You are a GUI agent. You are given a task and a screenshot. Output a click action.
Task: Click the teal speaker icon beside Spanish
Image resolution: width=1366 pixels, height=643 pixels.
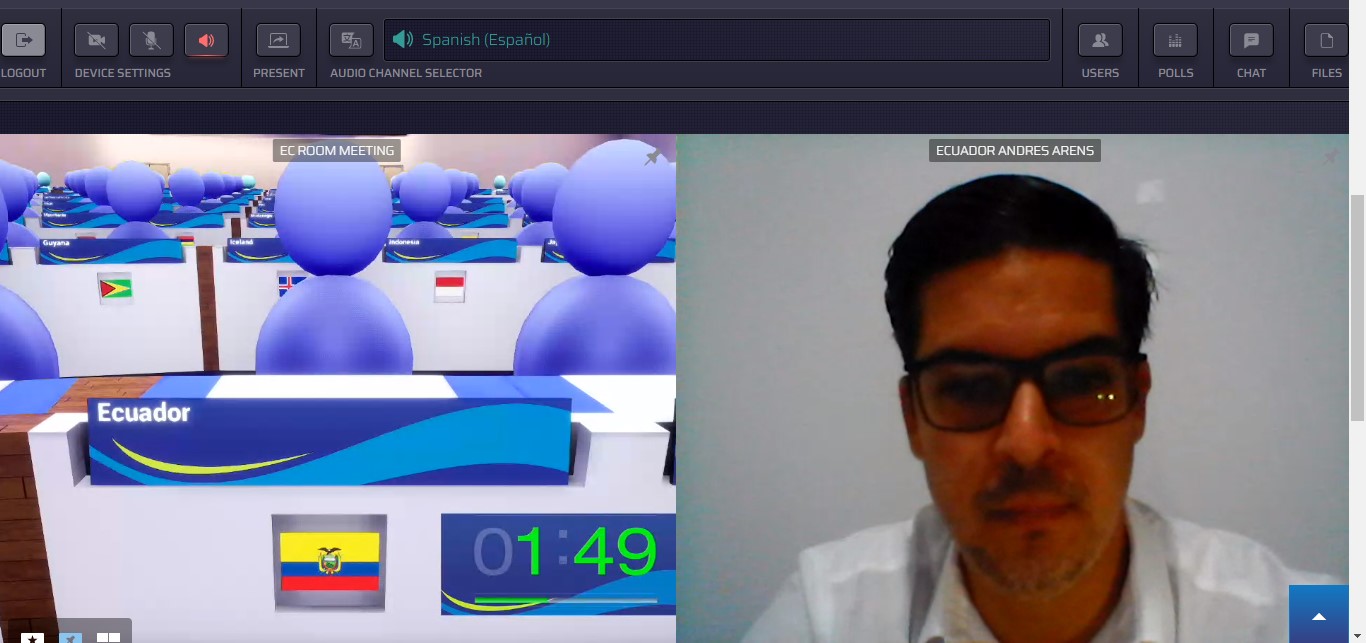pyautogui.click(x=402, y=40)
